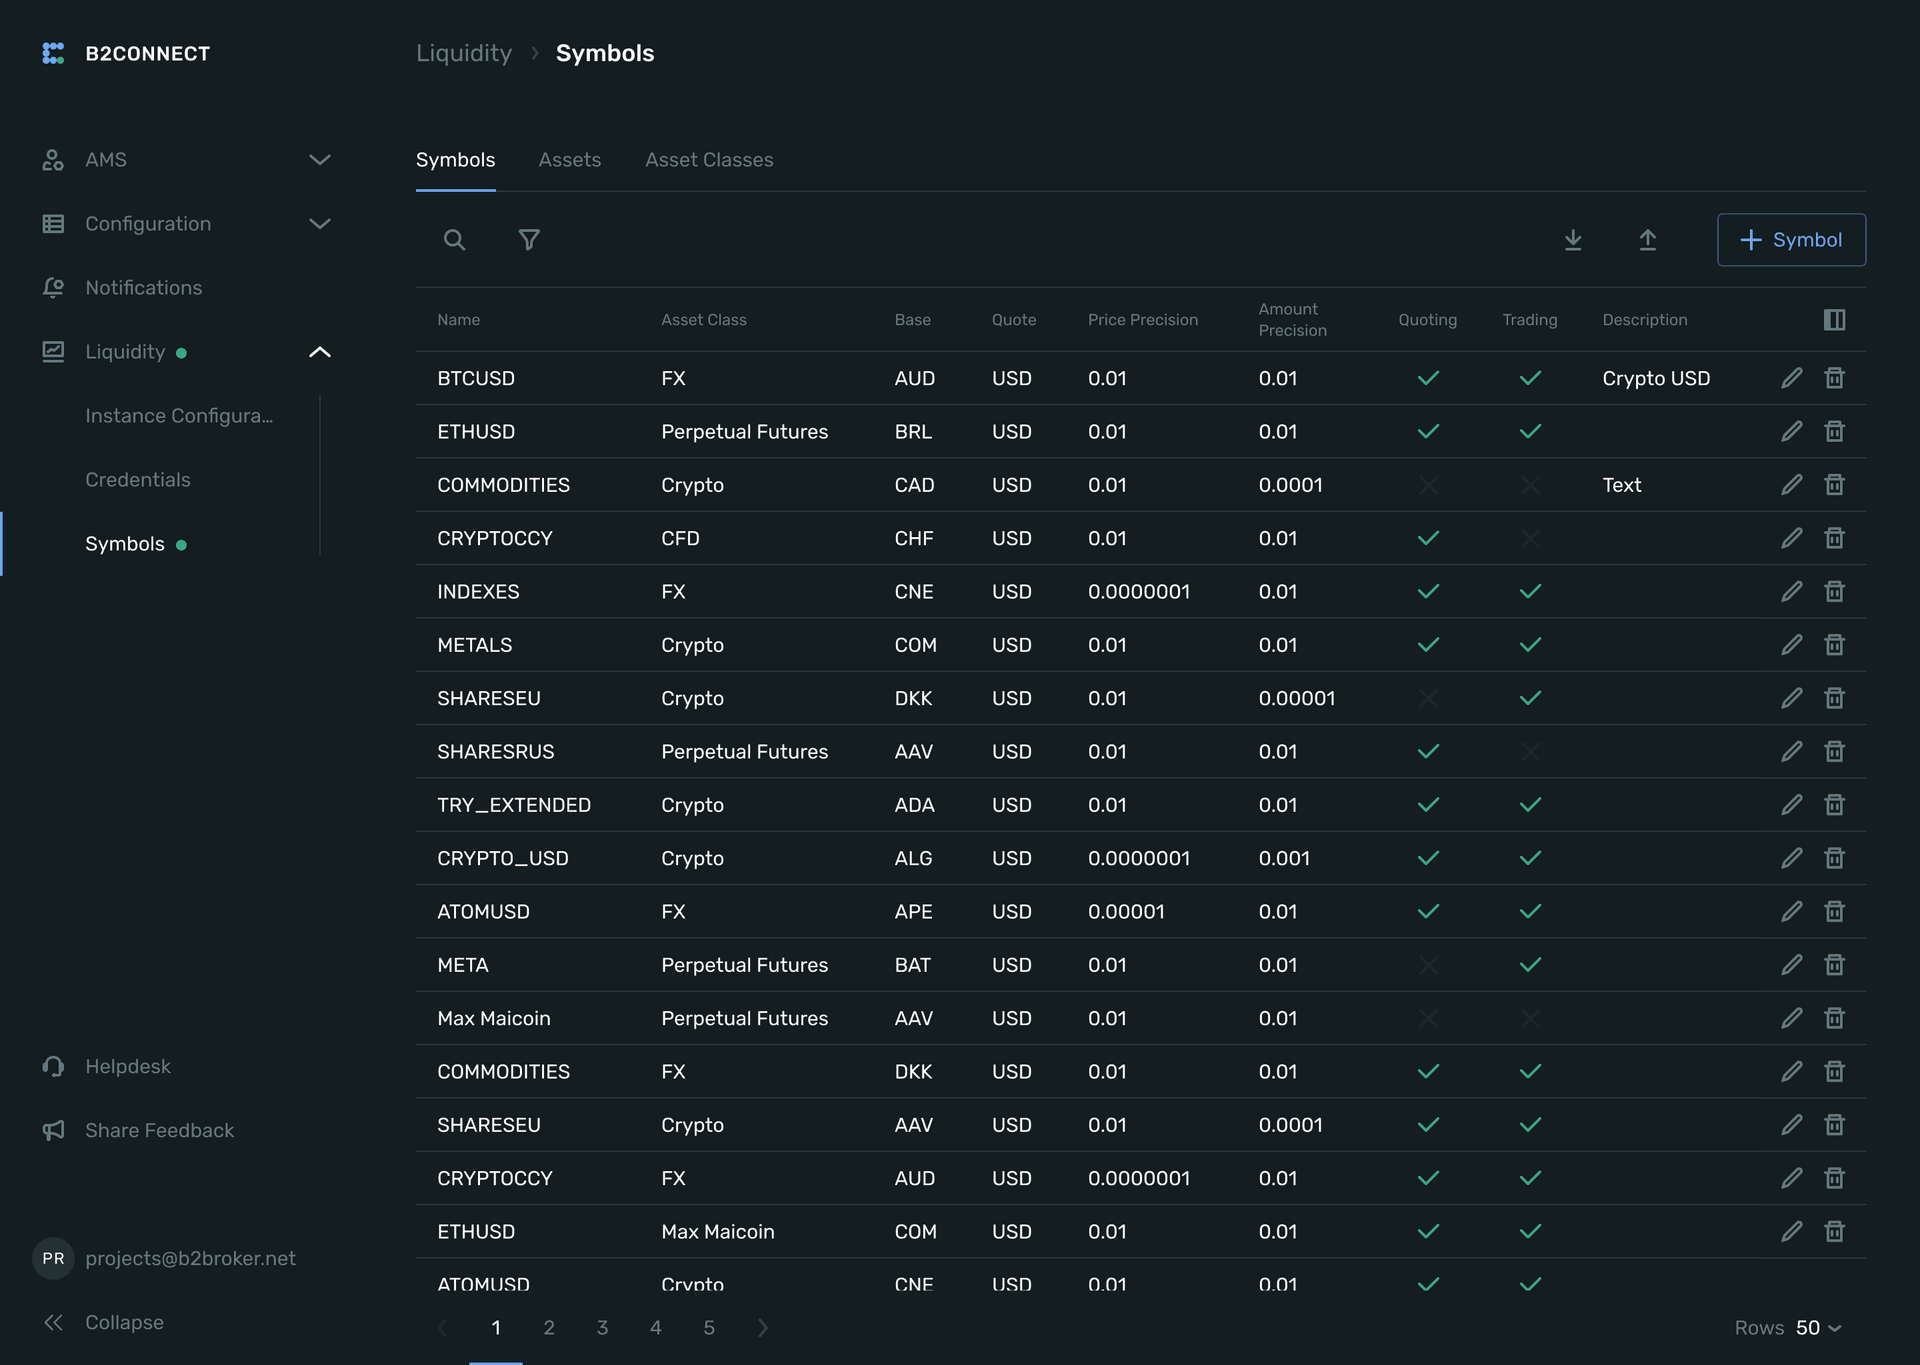
Task: Click the Helpdesk headset icon
Action: tap(54, 1067)
